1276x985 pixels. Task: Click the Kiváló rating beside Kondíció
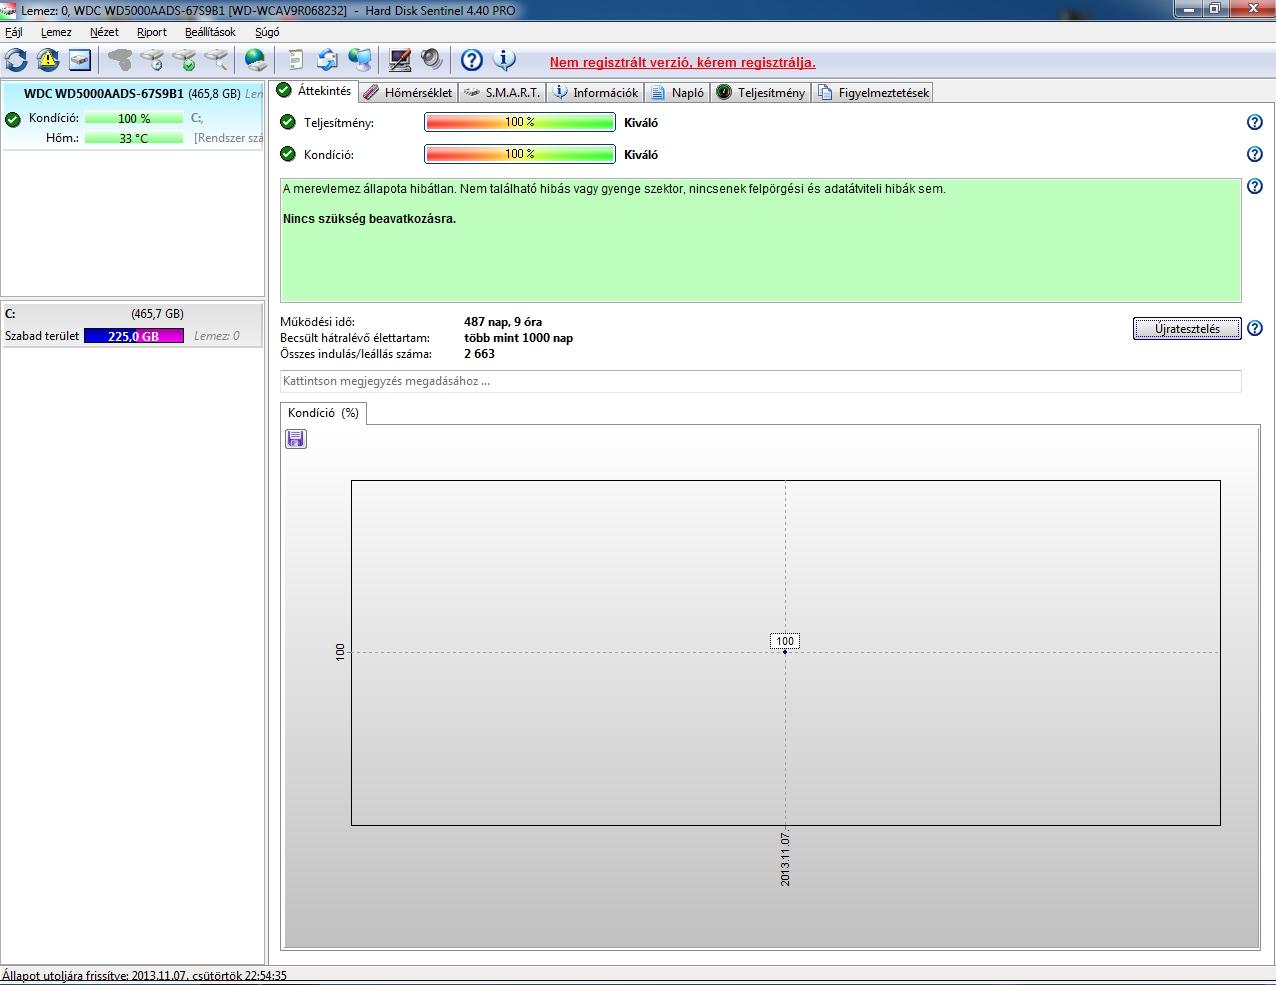(641, 154)
